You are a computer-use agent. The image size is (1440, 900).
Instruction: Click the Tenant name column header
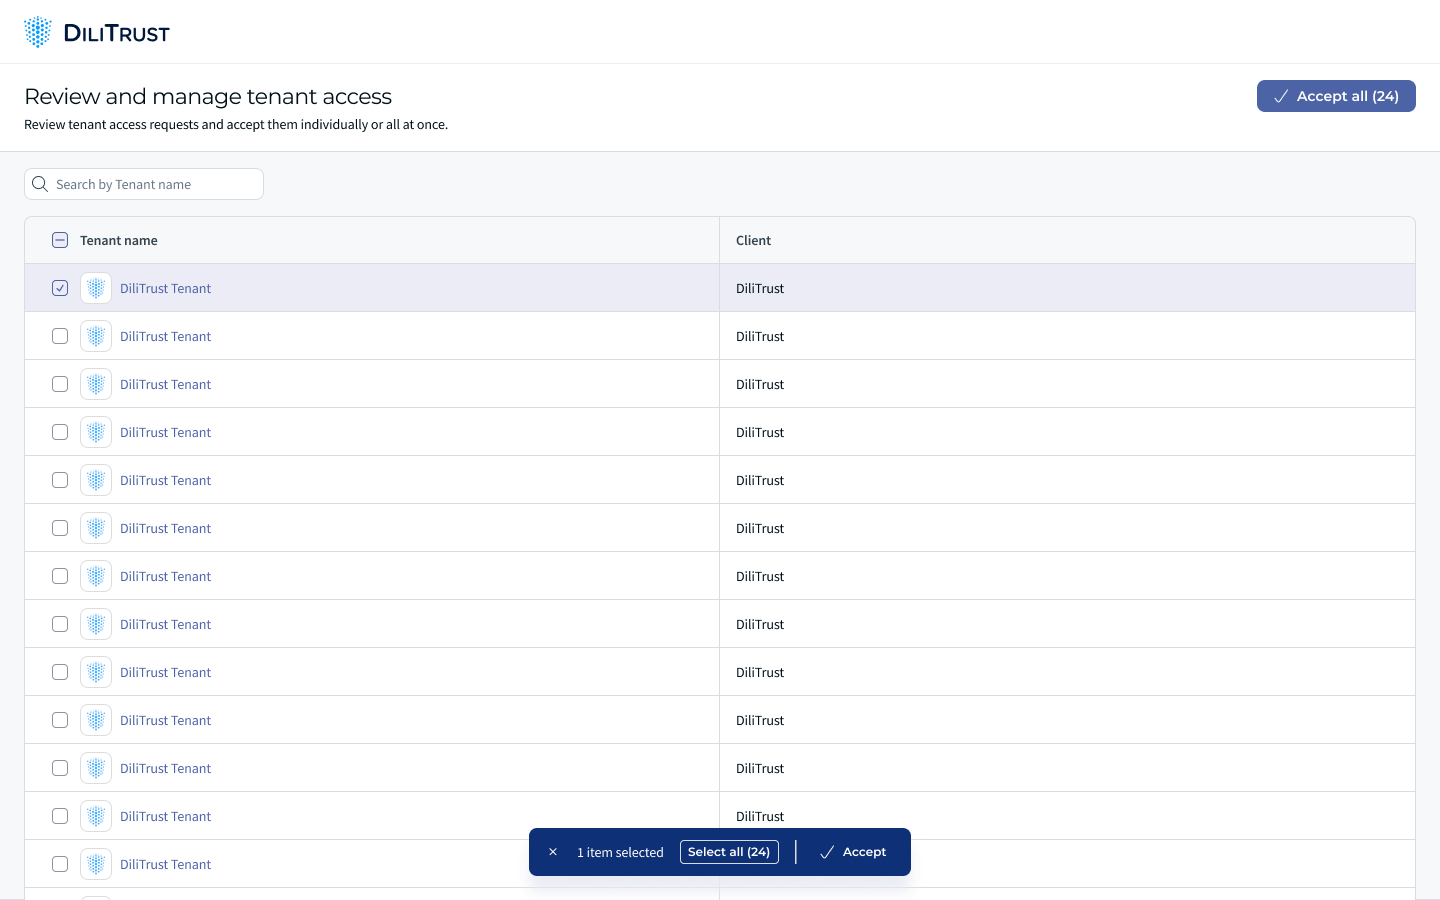click(119, 240)
